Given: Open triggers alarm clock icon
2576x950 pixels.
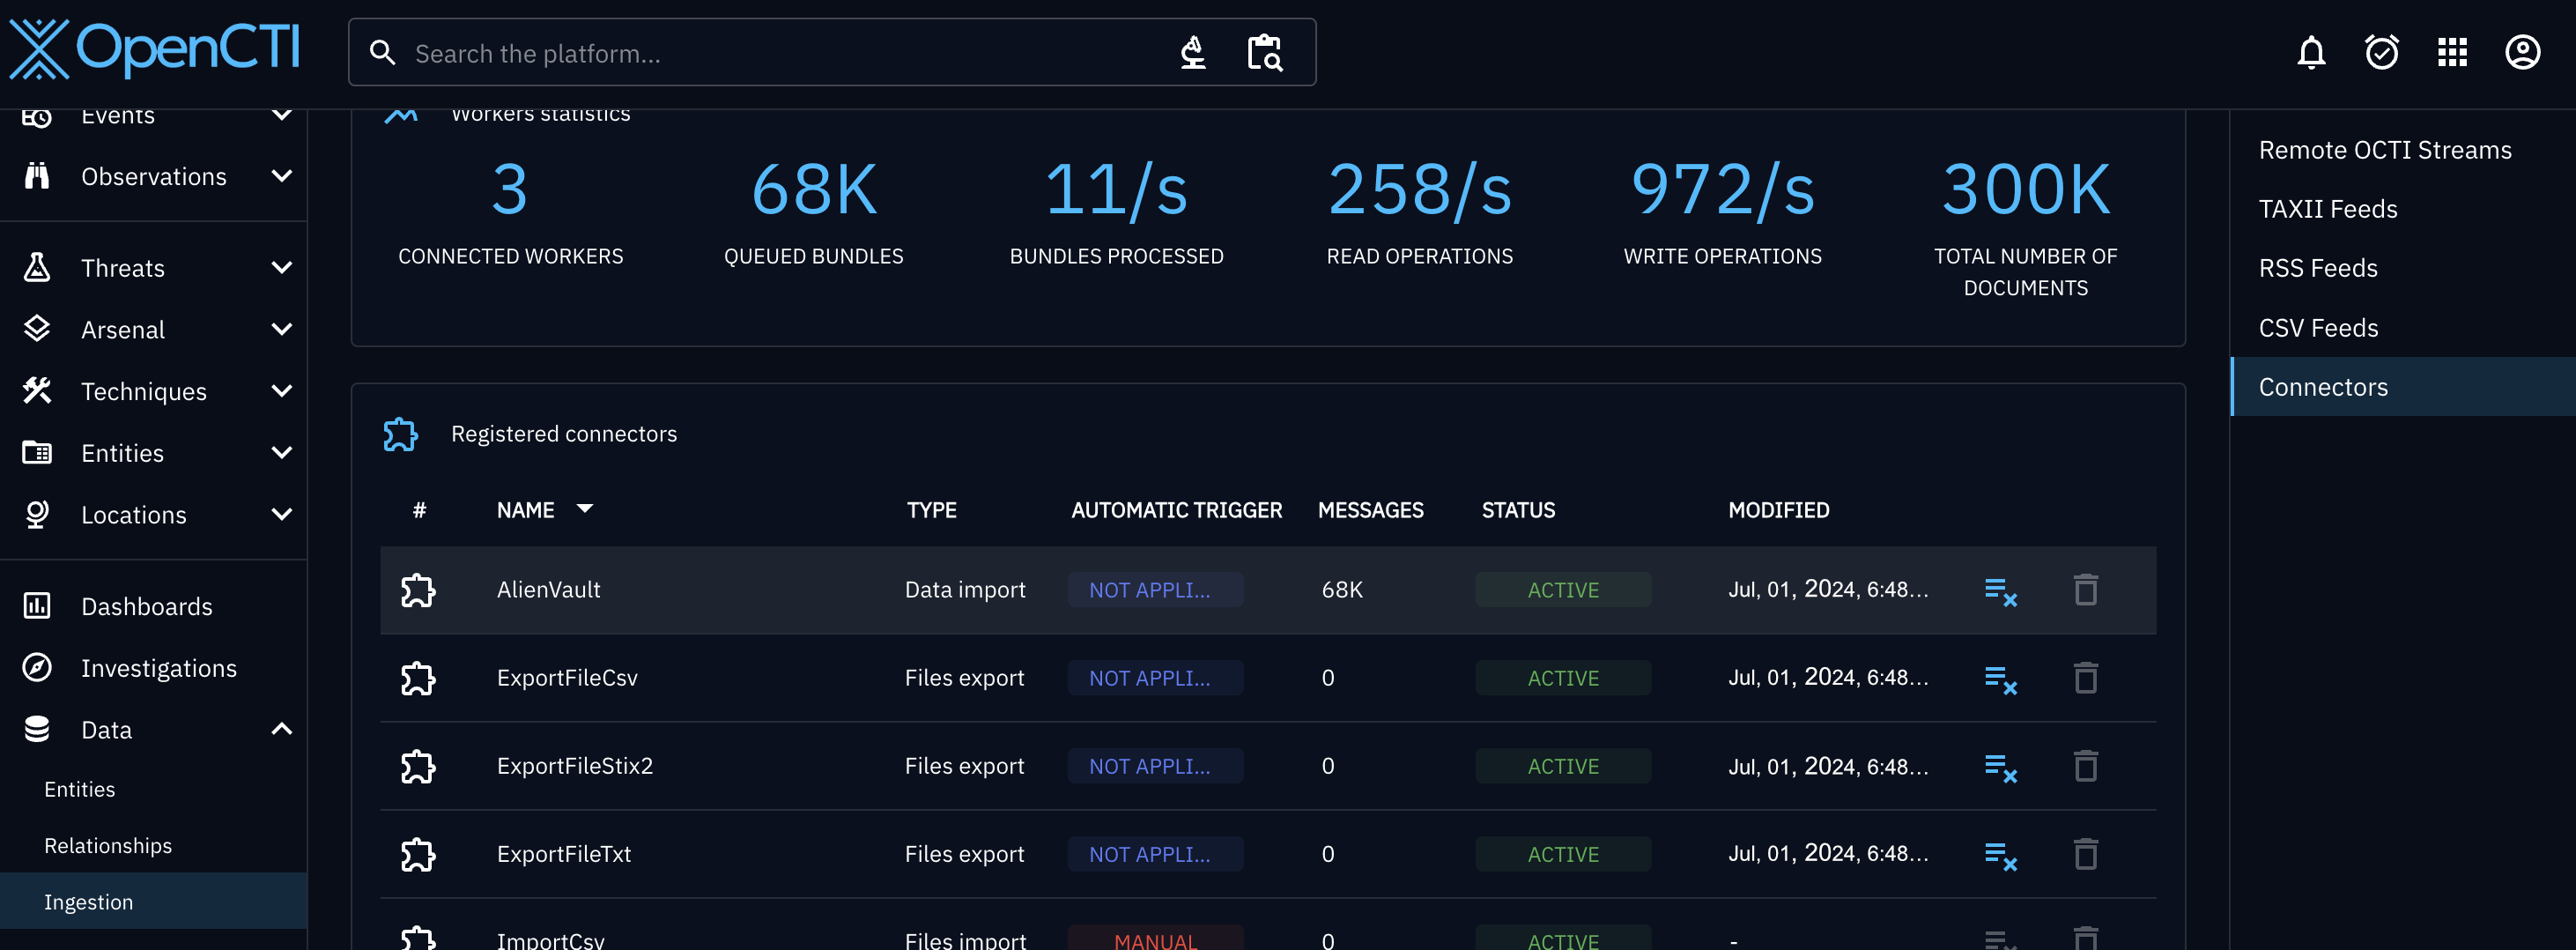Looking at the screenshot, I should point(2381,52).
